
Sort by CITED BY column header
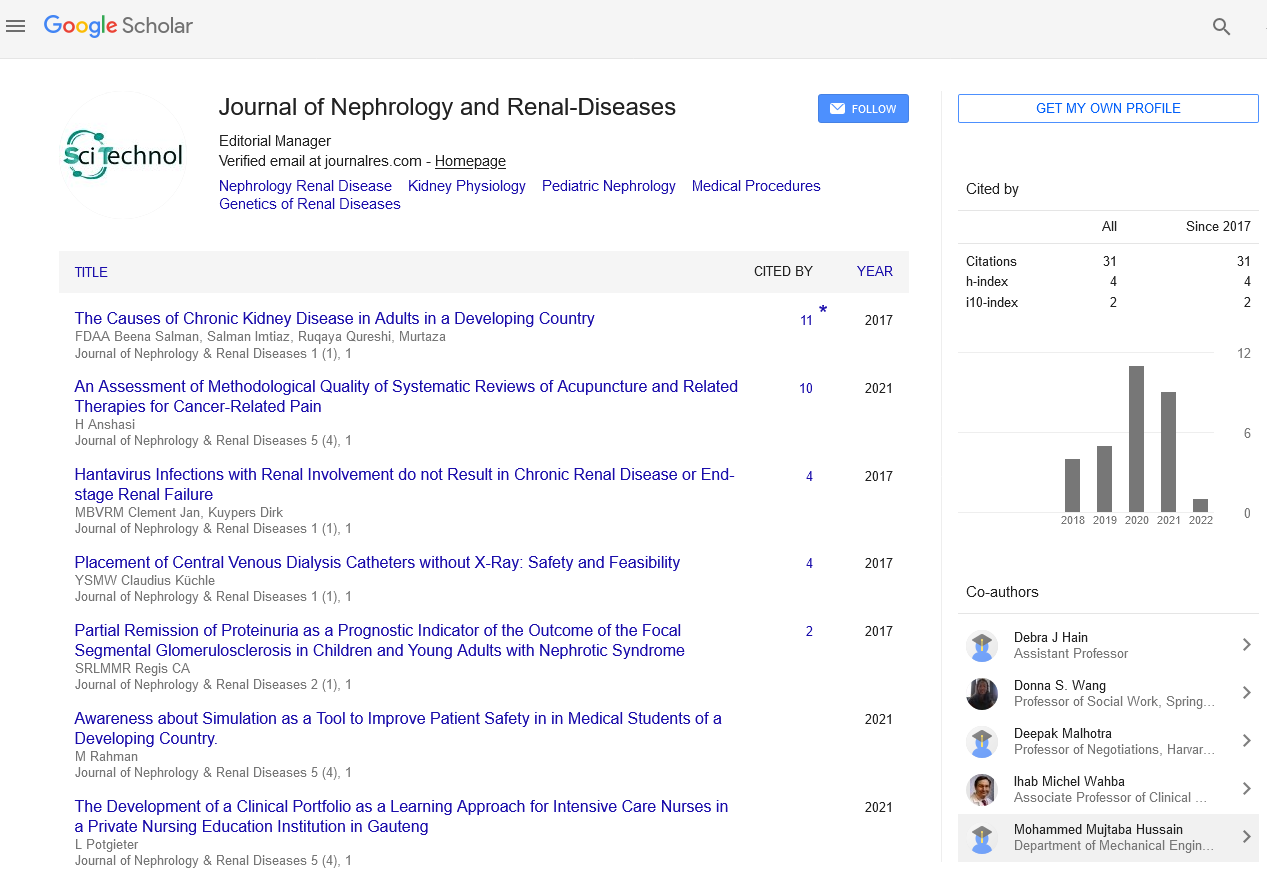[783, 271]
